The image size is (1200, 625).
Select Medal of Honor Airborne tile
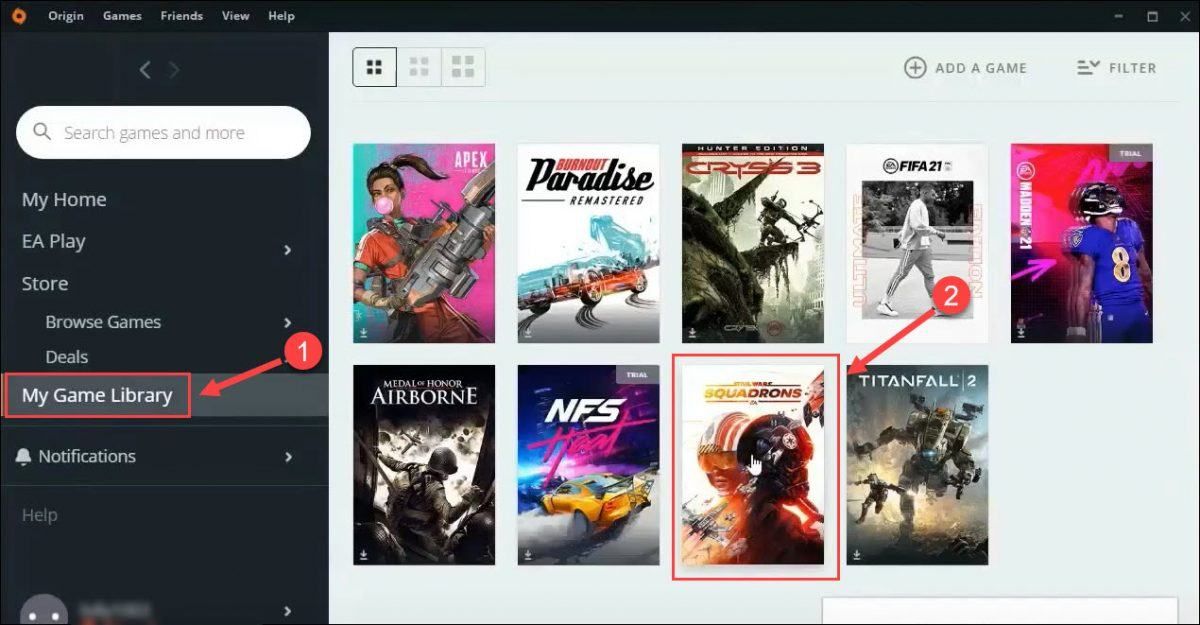pyautogui.click(x=424, y=465)
